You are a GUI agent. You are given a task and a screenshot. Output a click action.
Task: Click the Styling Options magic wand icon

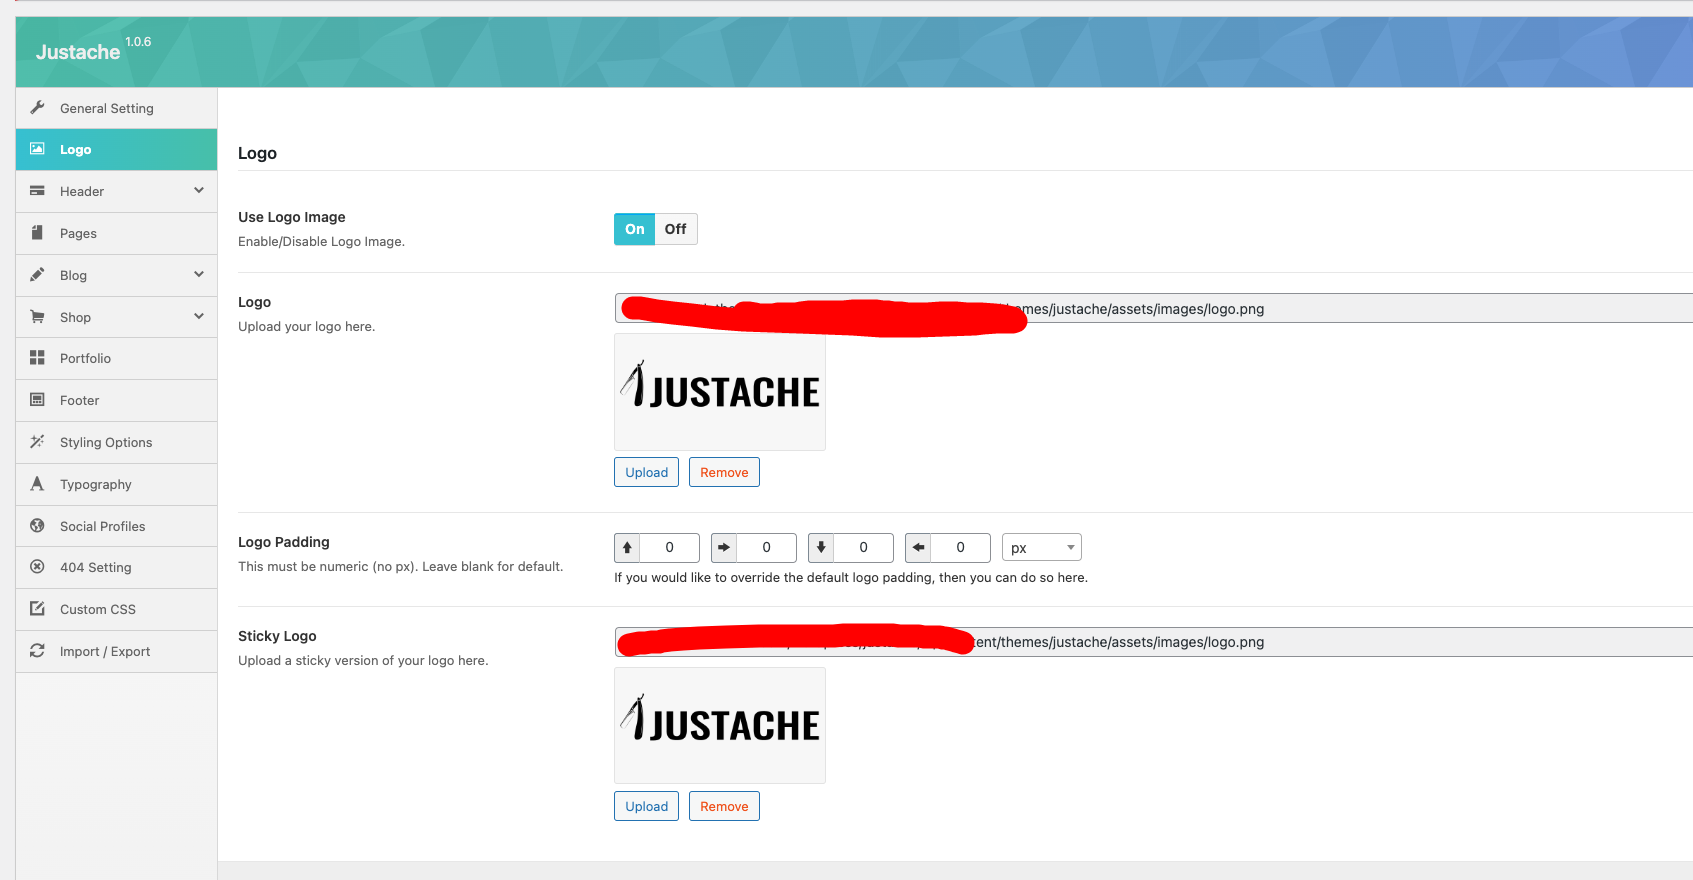click(x=37, y=442)
